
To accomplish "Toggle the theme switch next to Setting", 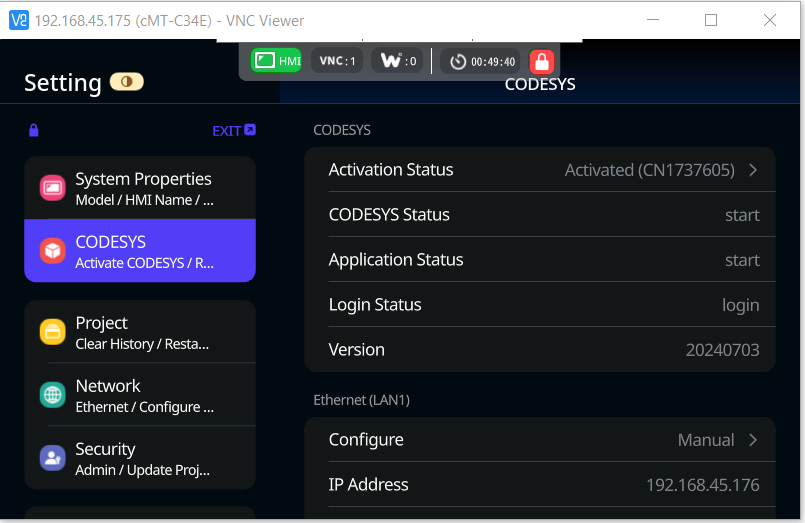I will (x=127, y=82).
